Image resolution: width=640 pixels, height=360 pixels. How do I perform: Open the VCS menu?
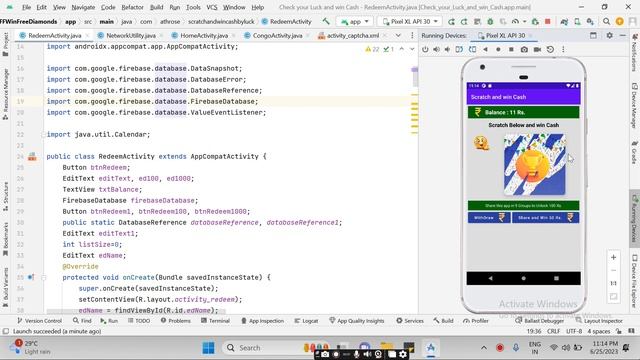point(212,7)
